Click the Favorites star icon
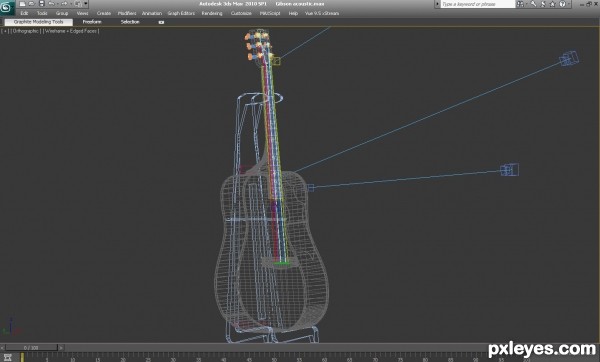This screenshot has width=600, height=362. pyautogui.click(x=553, y=4)
